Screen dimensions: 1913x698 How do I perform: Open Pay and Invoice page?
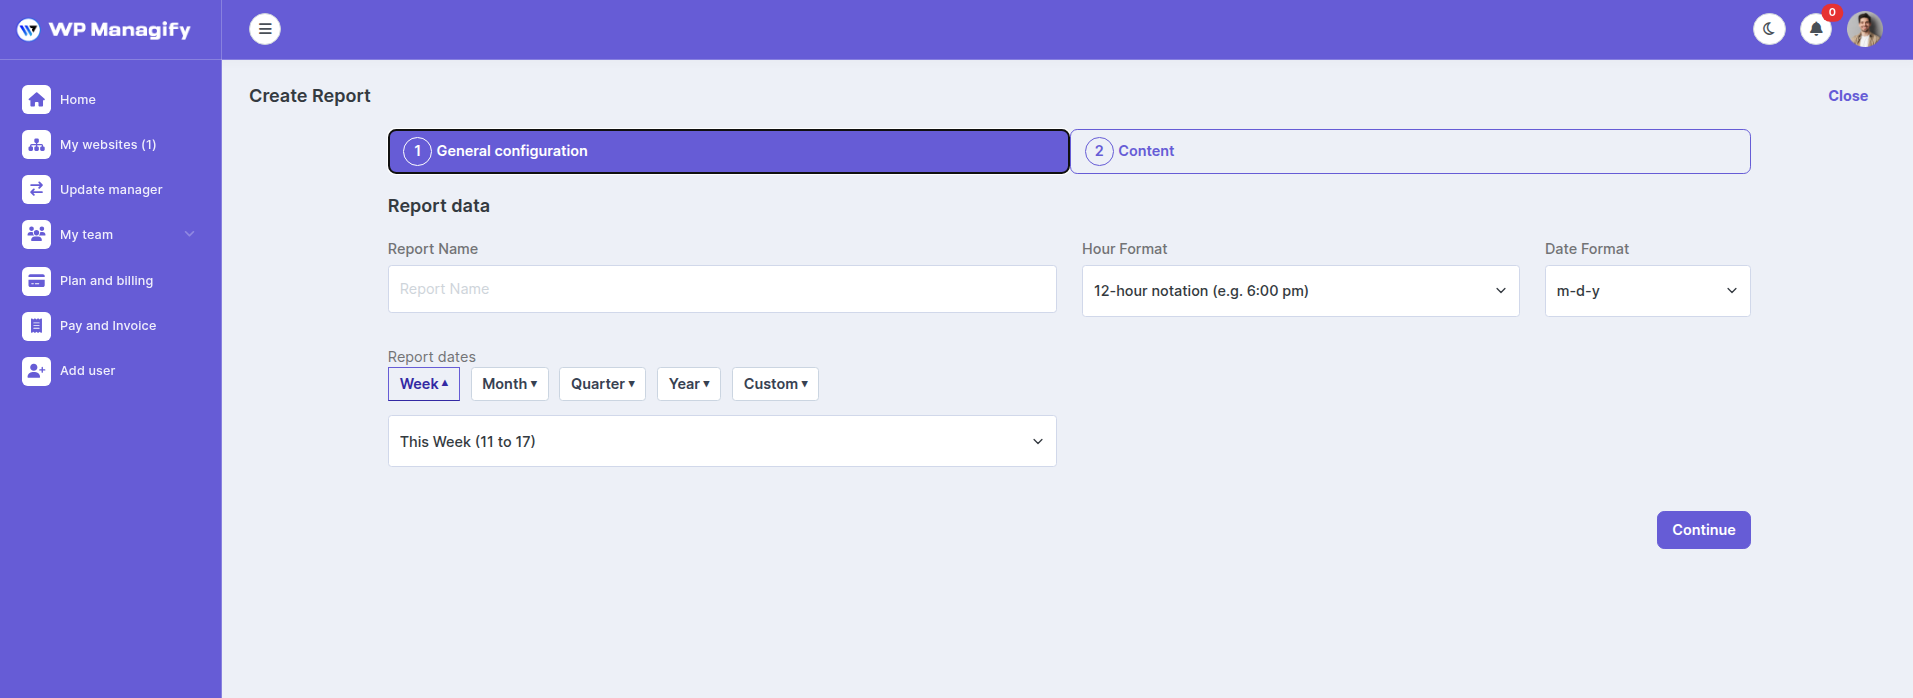point(108,326)
